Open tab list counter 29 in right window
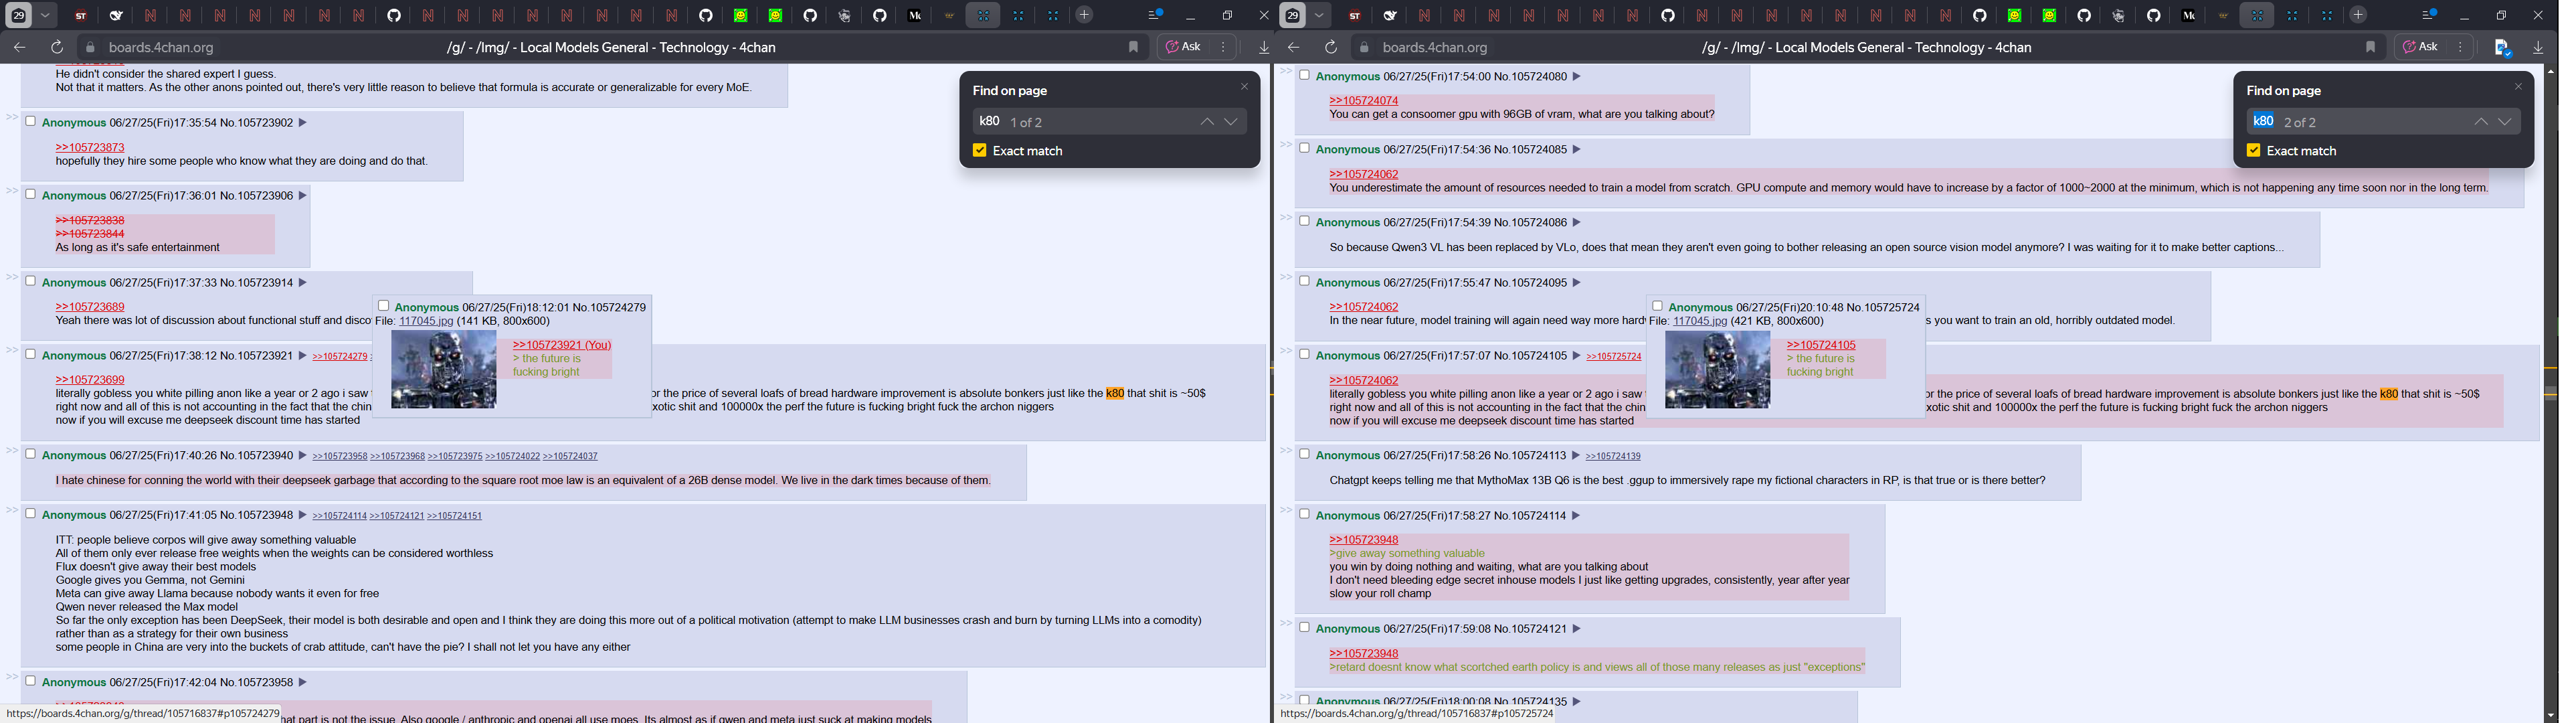 (x=1293, y=15)
